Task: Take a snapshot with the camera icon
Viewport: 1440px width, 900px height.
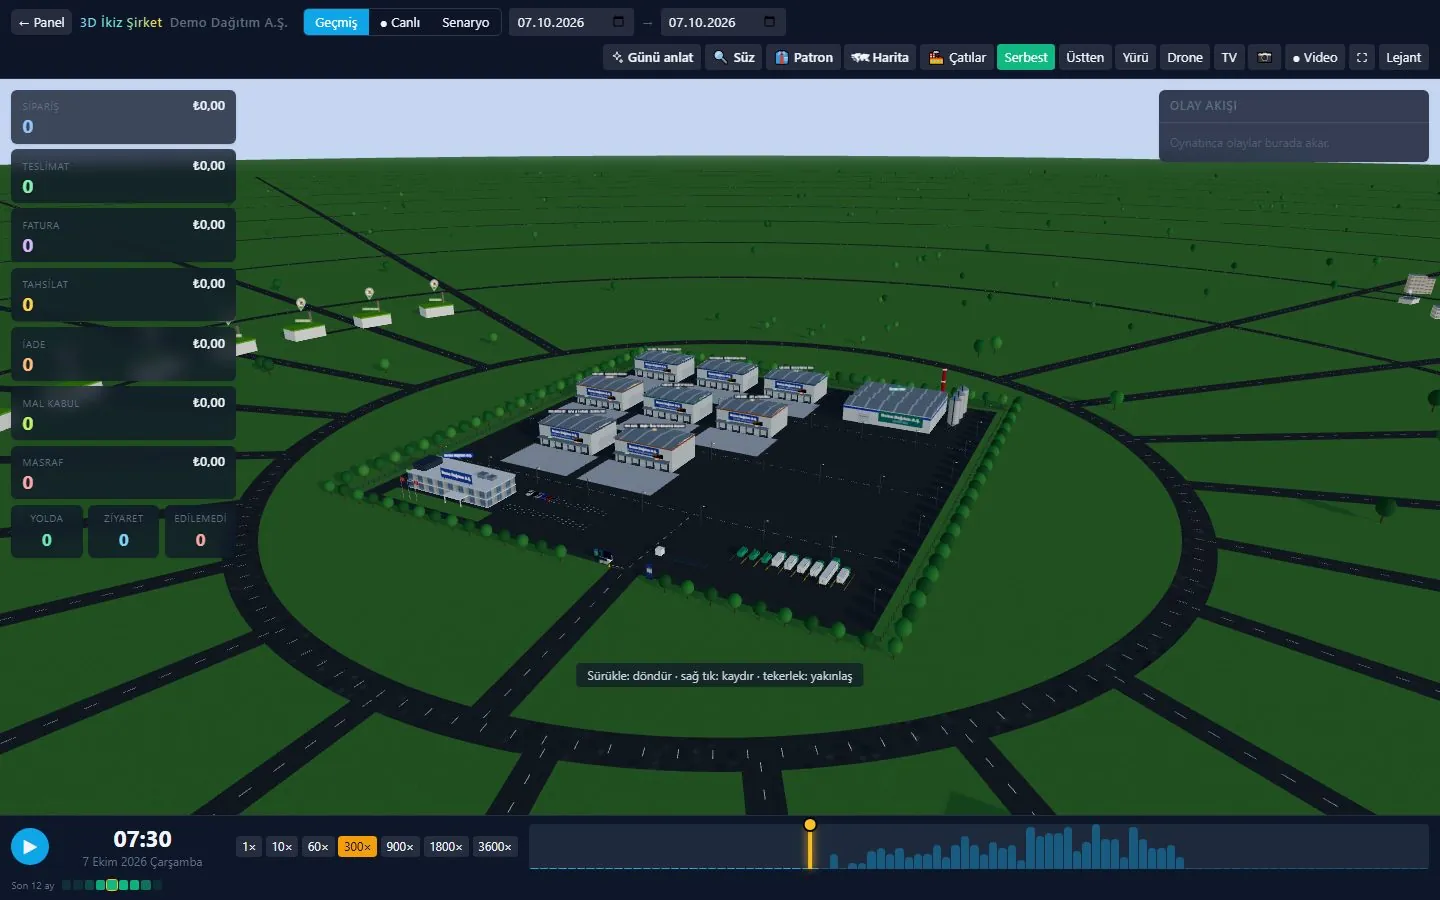Action: (1264, 58)
